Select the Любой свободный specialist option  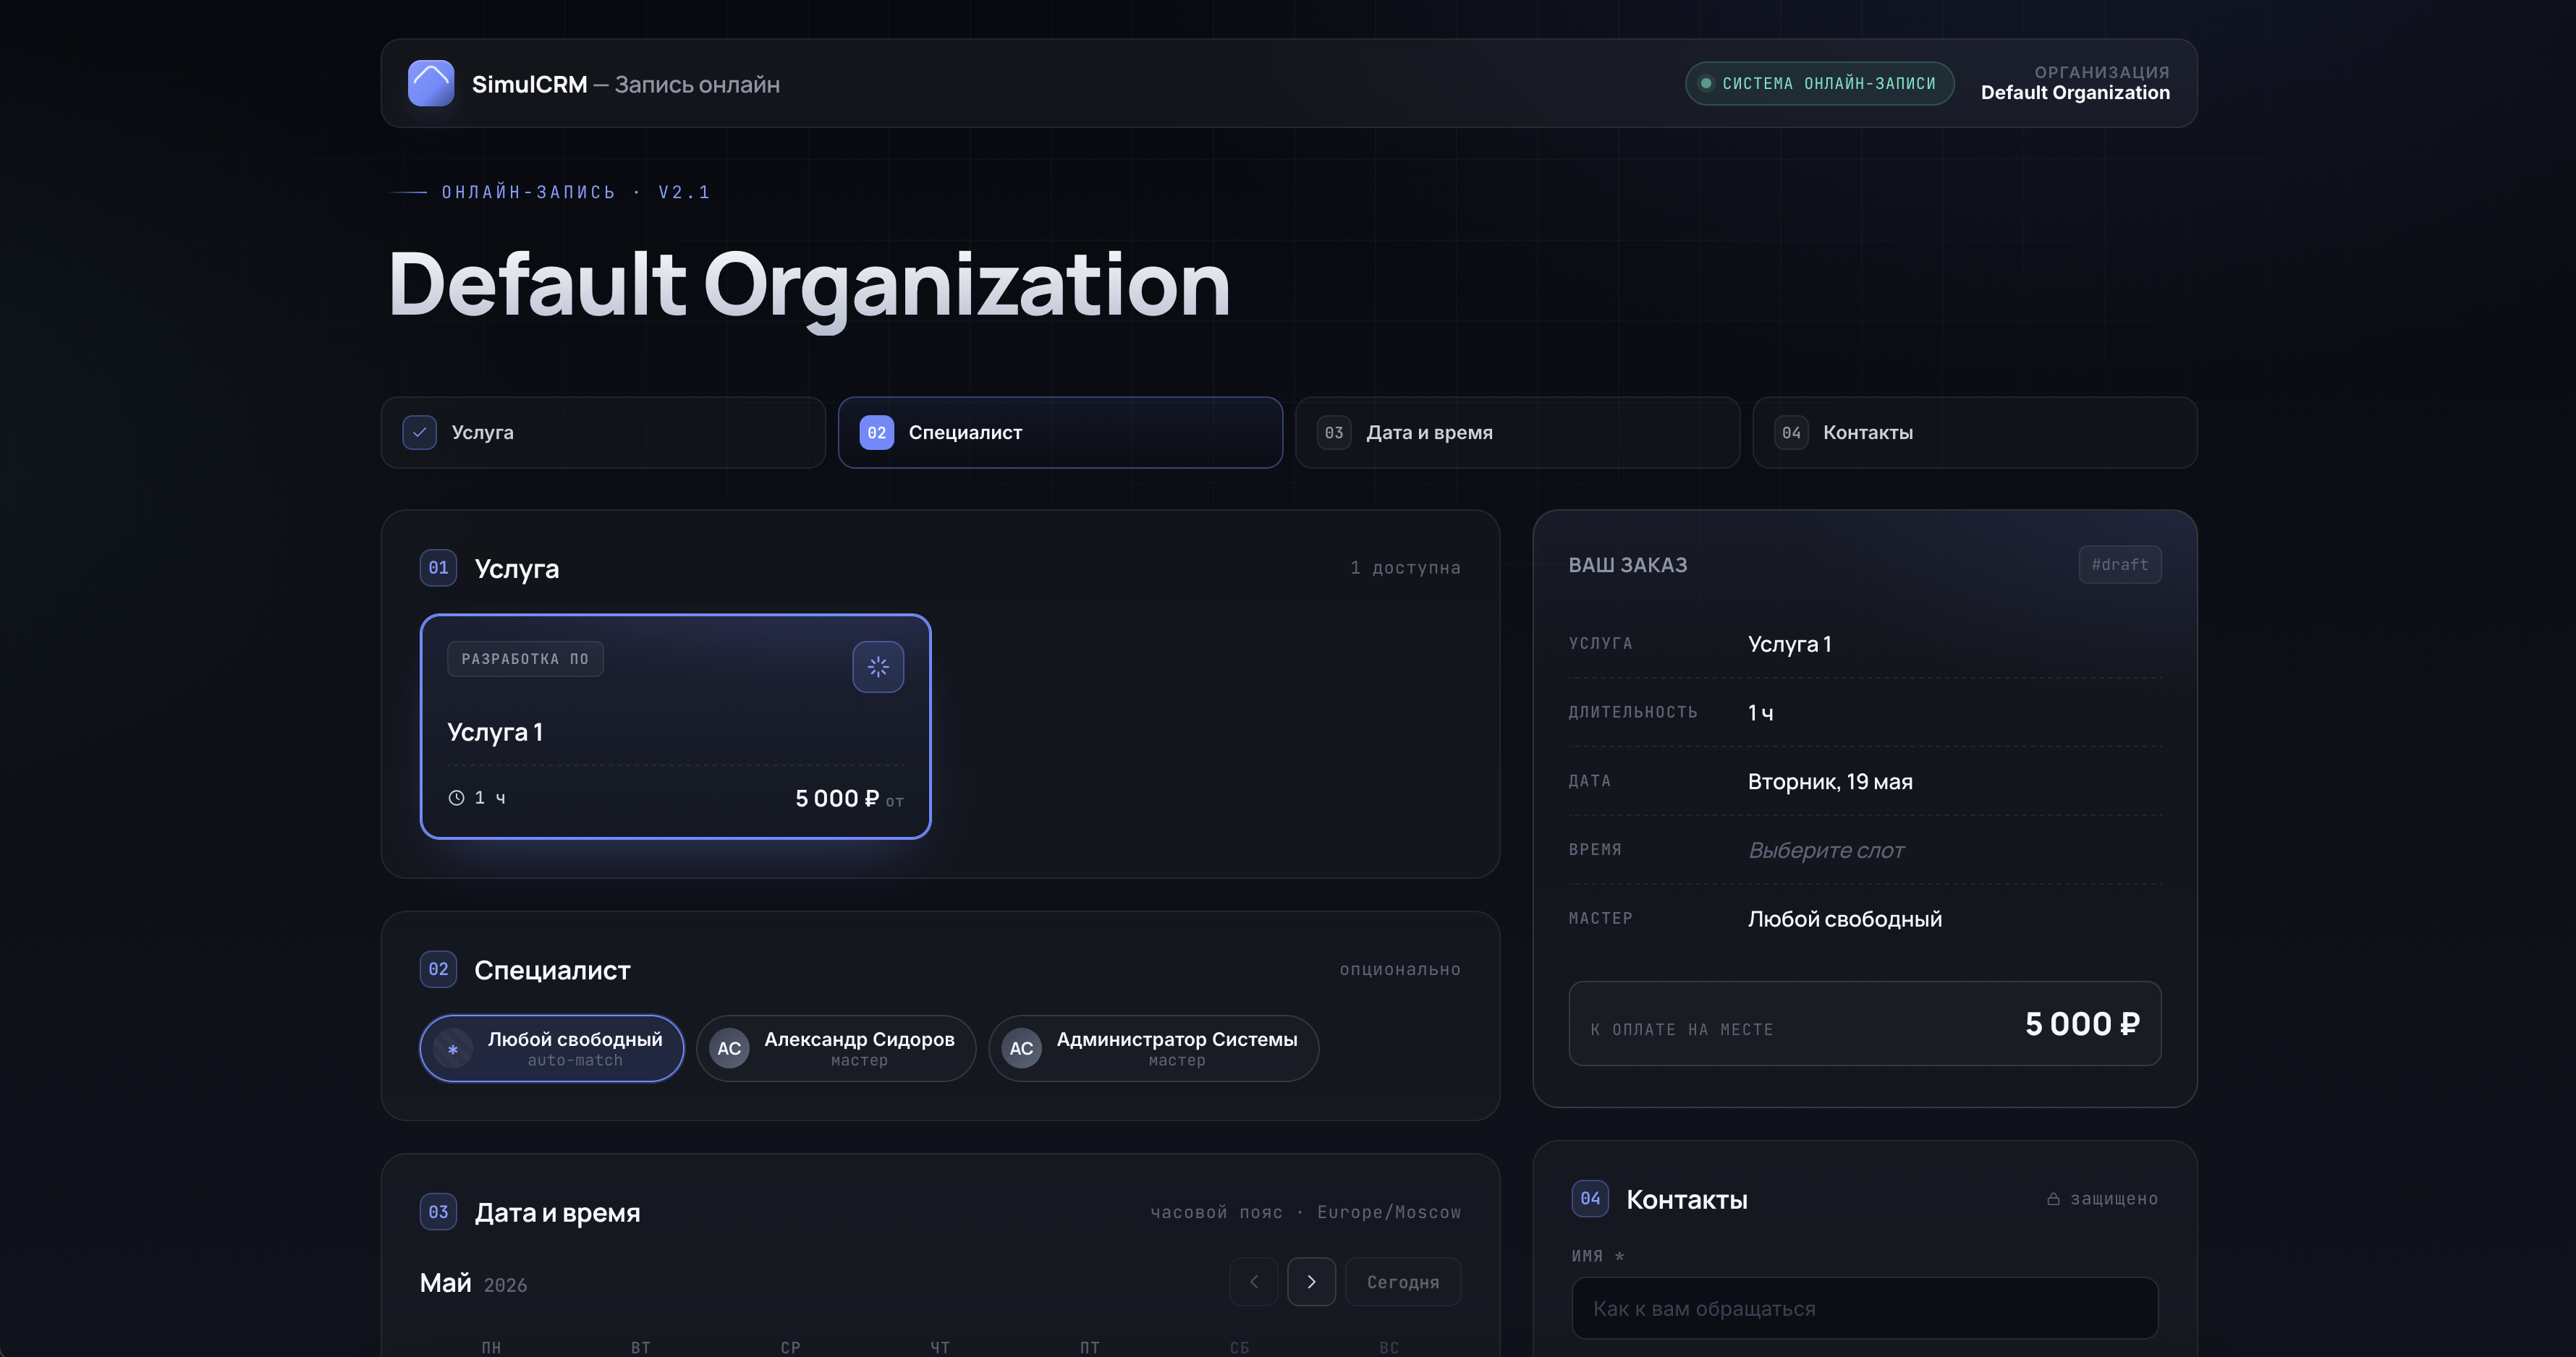point(552,1048)
